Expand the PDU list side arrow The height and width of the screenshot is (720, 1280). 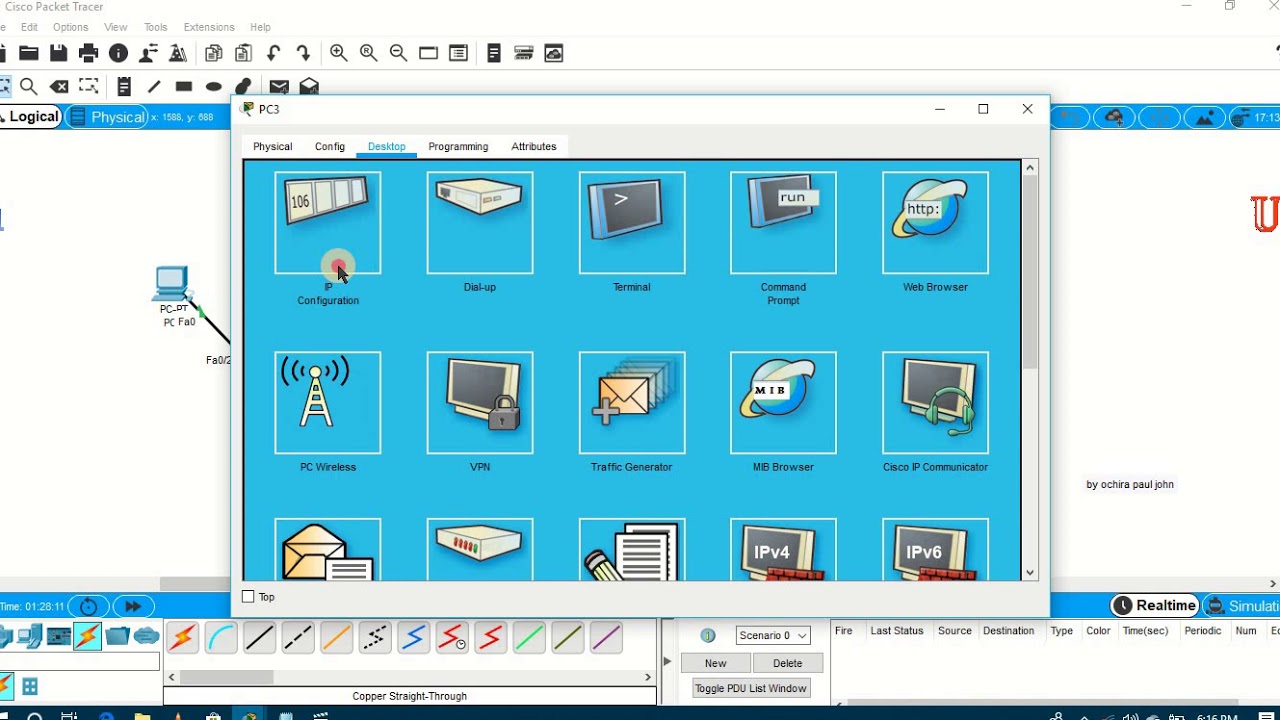click(x=667, y=661)
